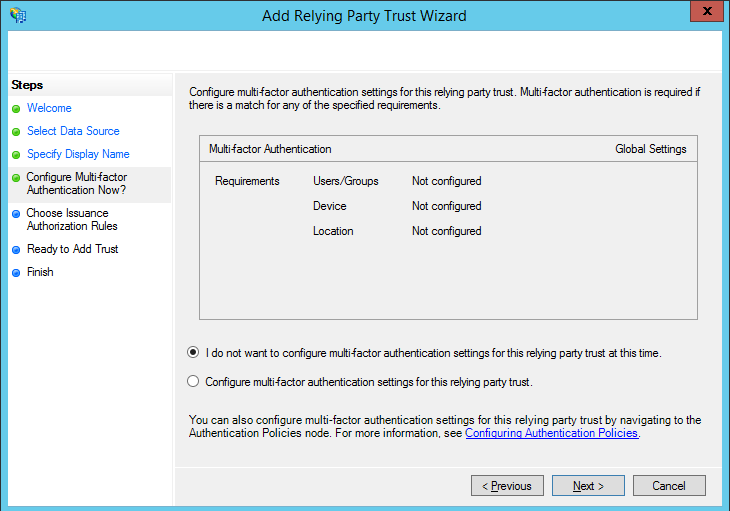Select 'I do not want to configure' radio option
The height and width of the screenshot is (511, 730).
coord(193,353)
